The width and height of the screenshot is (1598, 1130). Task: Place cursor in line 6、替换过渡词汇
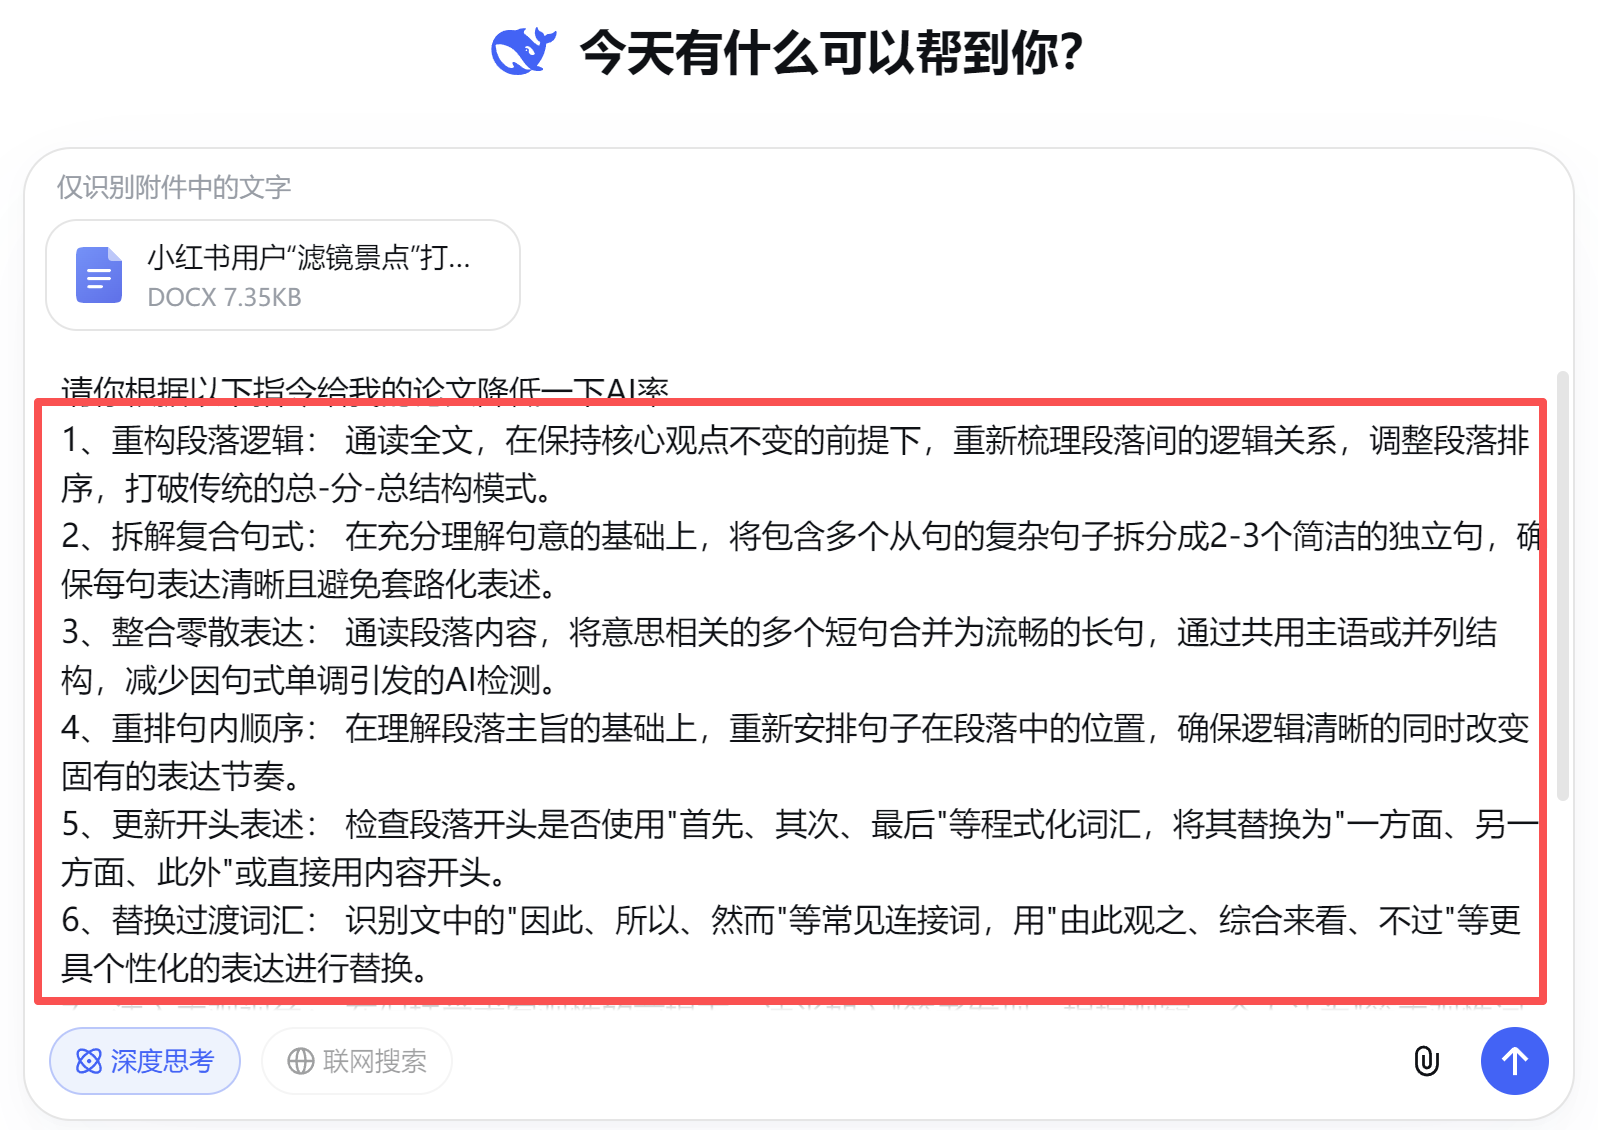(x=791, y=921)
